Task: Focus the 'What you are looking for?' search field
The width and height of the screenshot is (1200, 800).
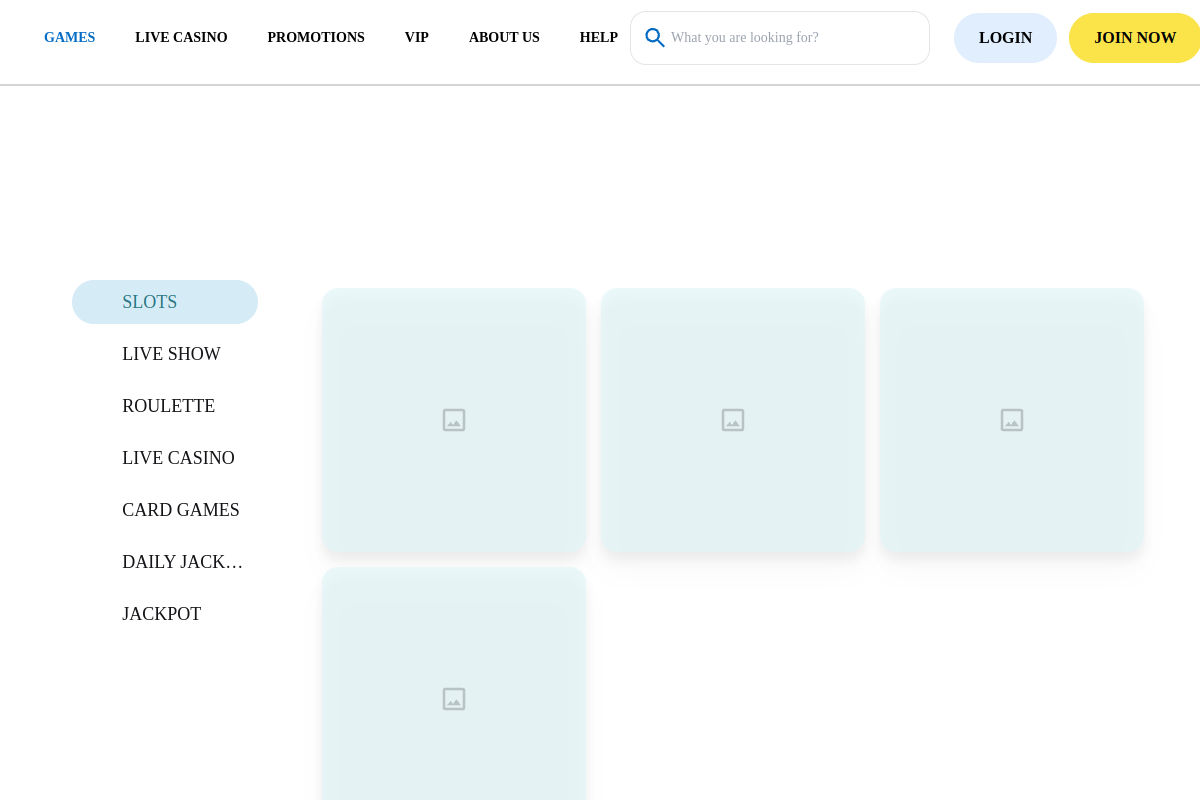Action: [x=780, y=38]
